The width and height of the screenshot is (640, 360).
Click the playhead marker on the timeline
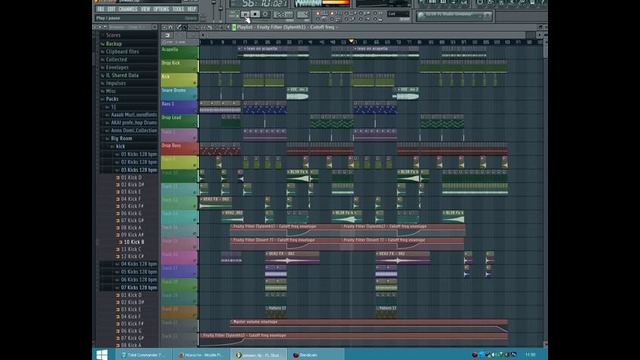pyautogui.click(x=351, y=41)
